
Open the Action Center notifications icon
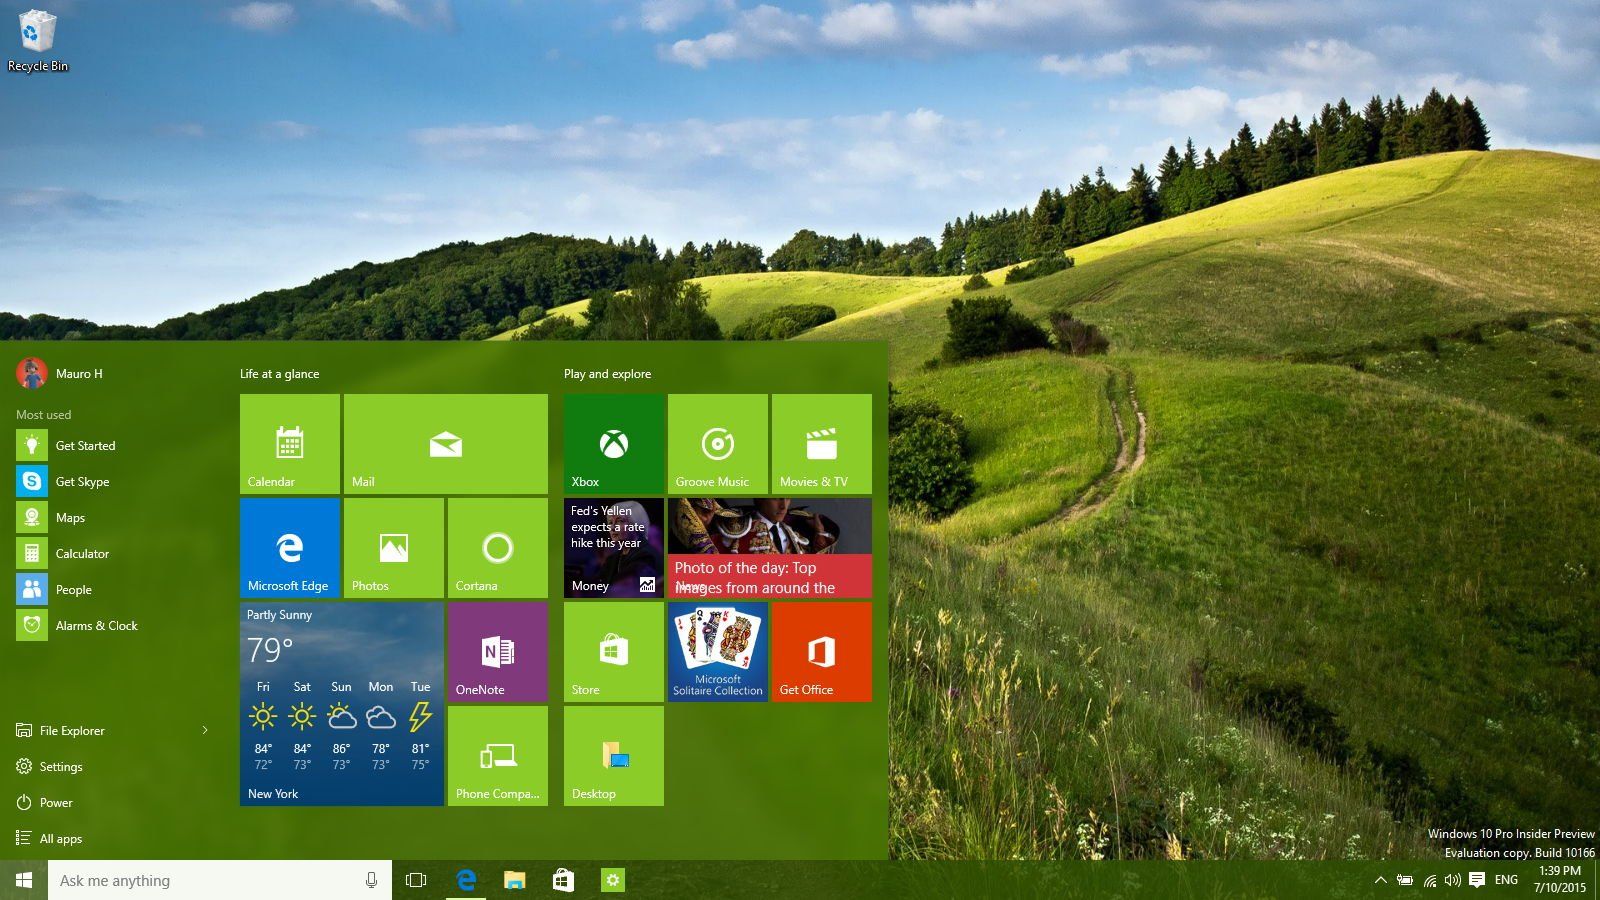(x=1477, y=880)
